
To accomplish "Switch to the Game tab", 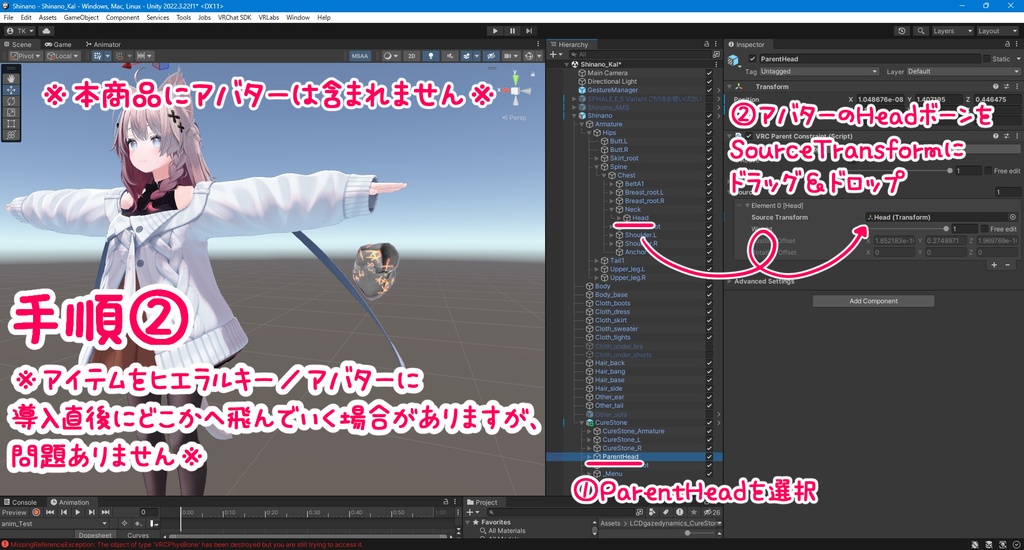I will [58, 44].
